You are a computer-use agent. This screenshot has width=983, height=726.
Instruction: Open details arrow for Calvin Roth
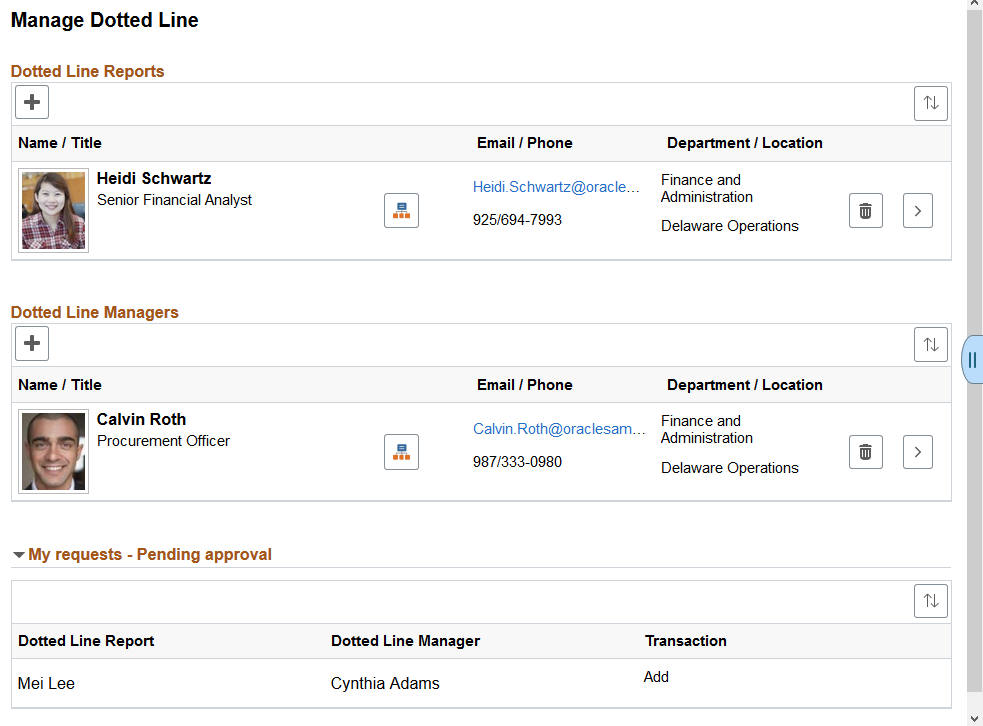click(x=918, y=452)
